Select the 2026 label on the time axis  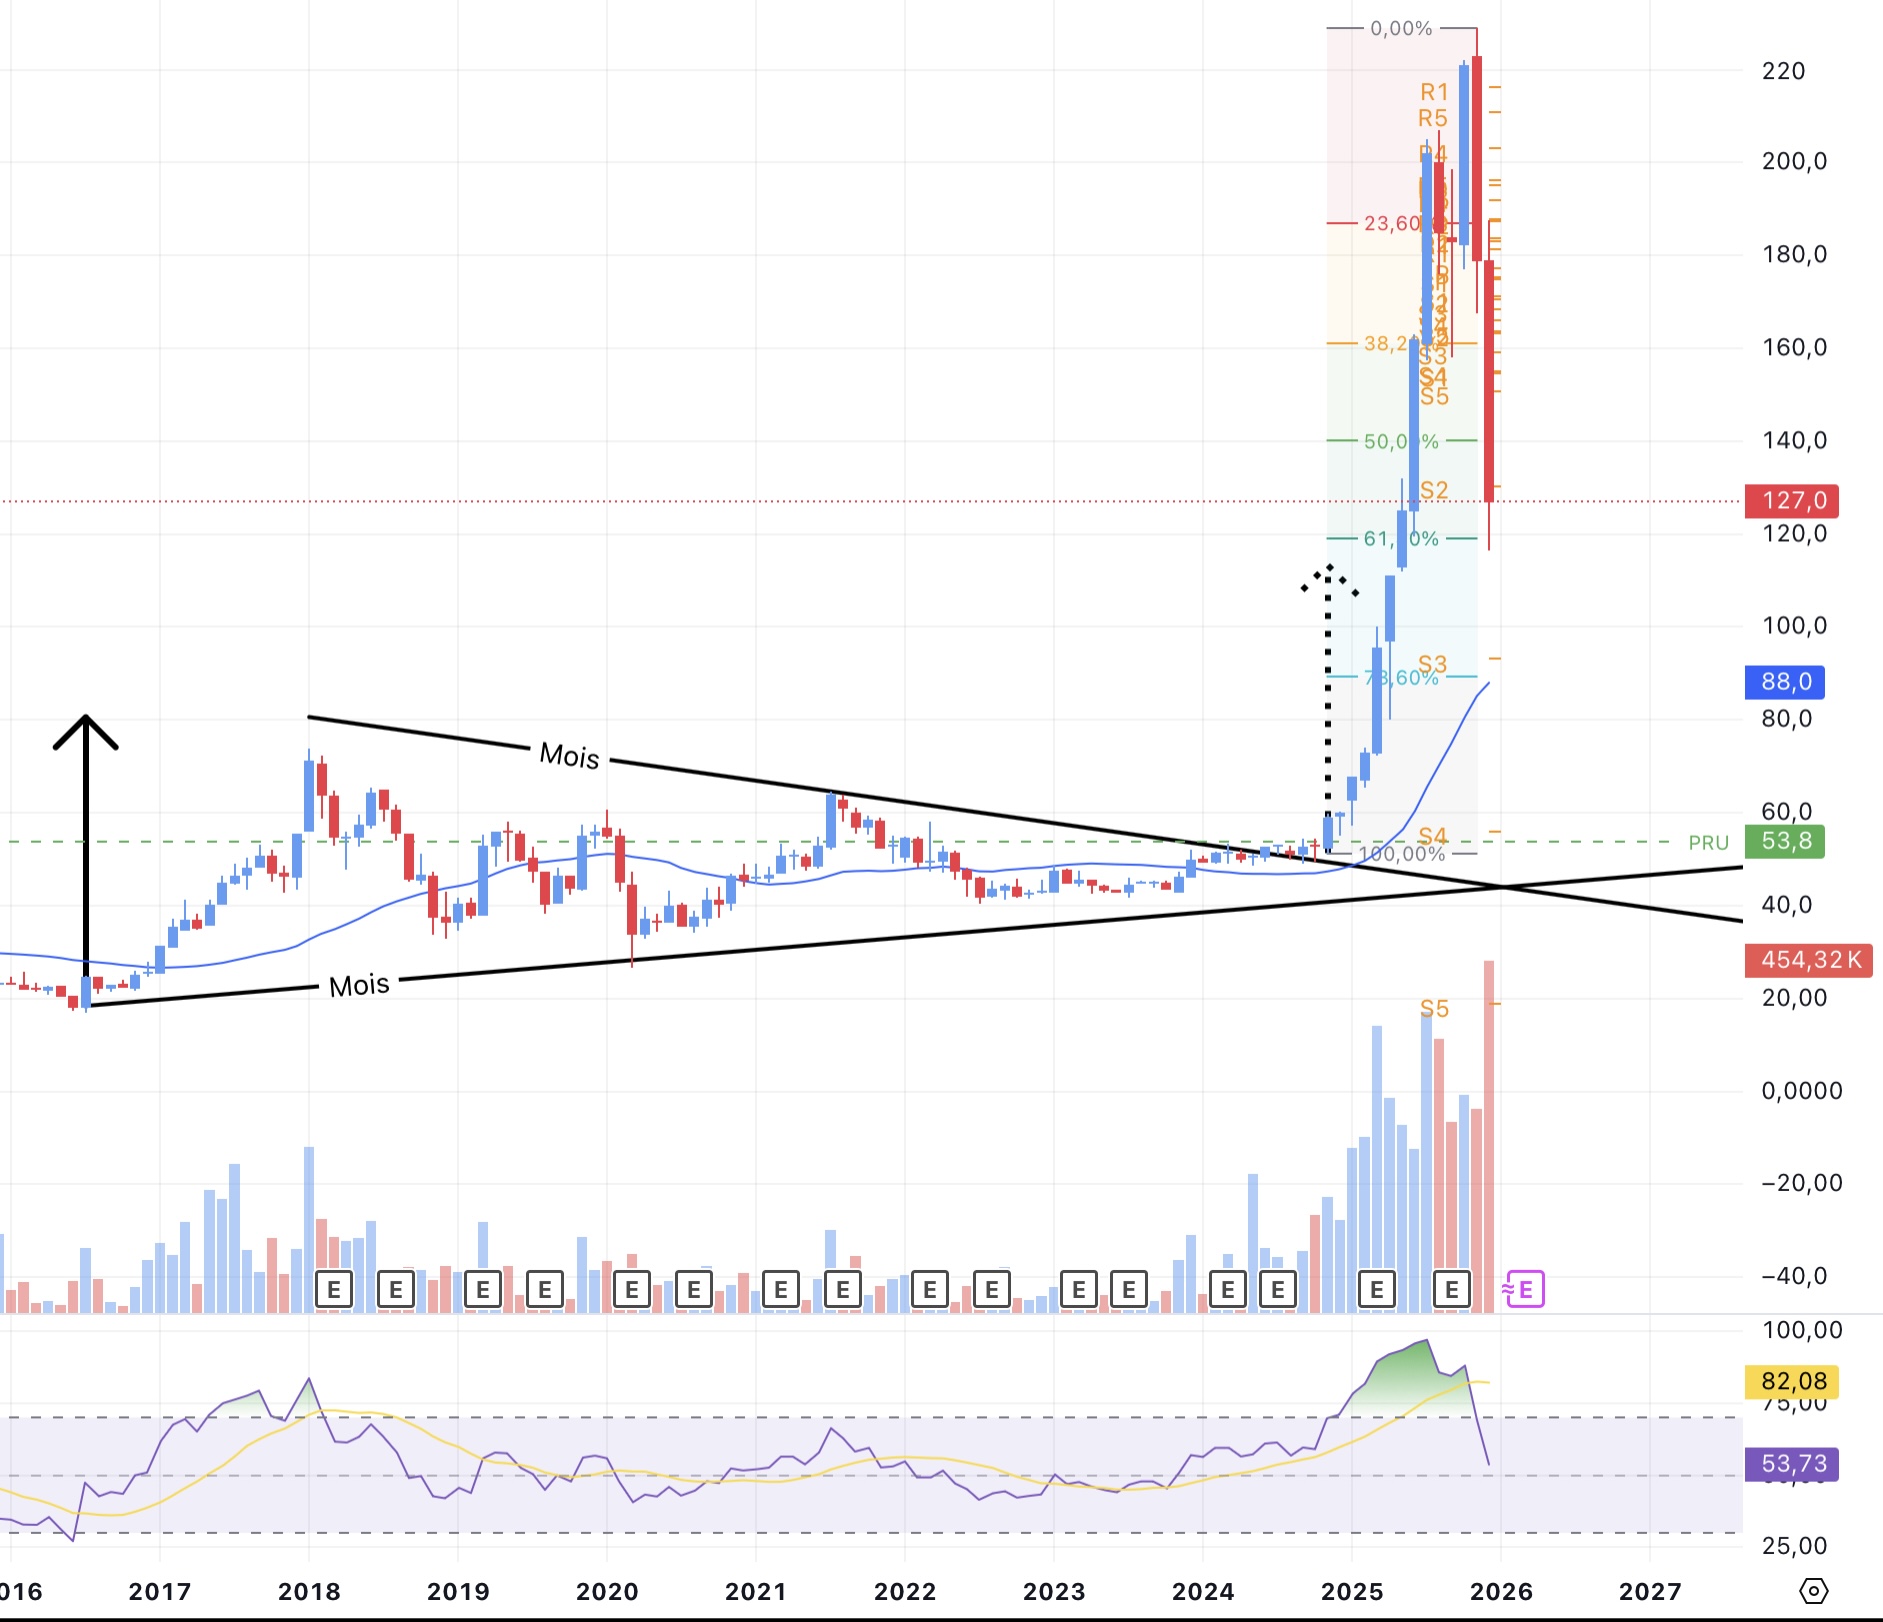click(1501, 1591)
